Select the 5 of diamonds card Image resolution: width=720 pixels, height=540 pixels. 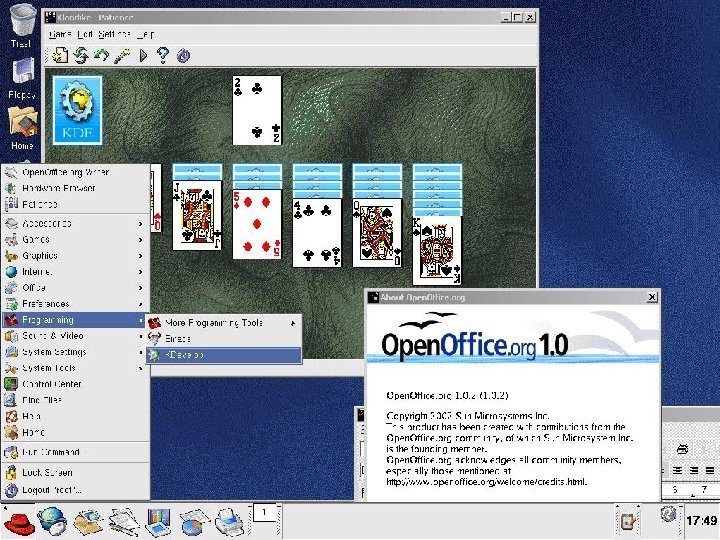tap(257, 225)
